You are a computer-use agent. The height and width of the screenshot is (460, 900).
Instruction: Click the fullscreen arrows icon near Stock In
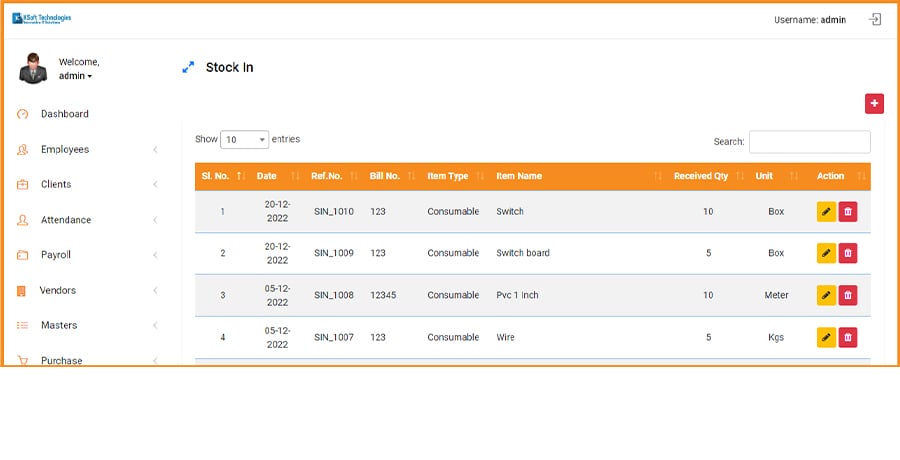187,68
